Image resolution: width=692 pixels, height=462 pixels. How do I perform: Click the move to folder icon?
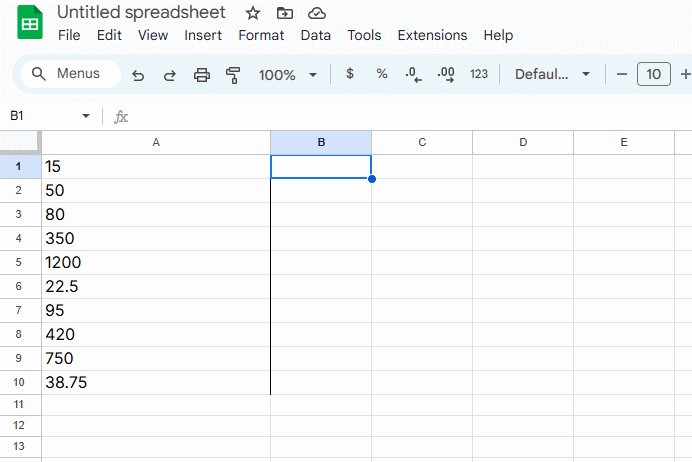pyautogui.click(x=285, y=13)
